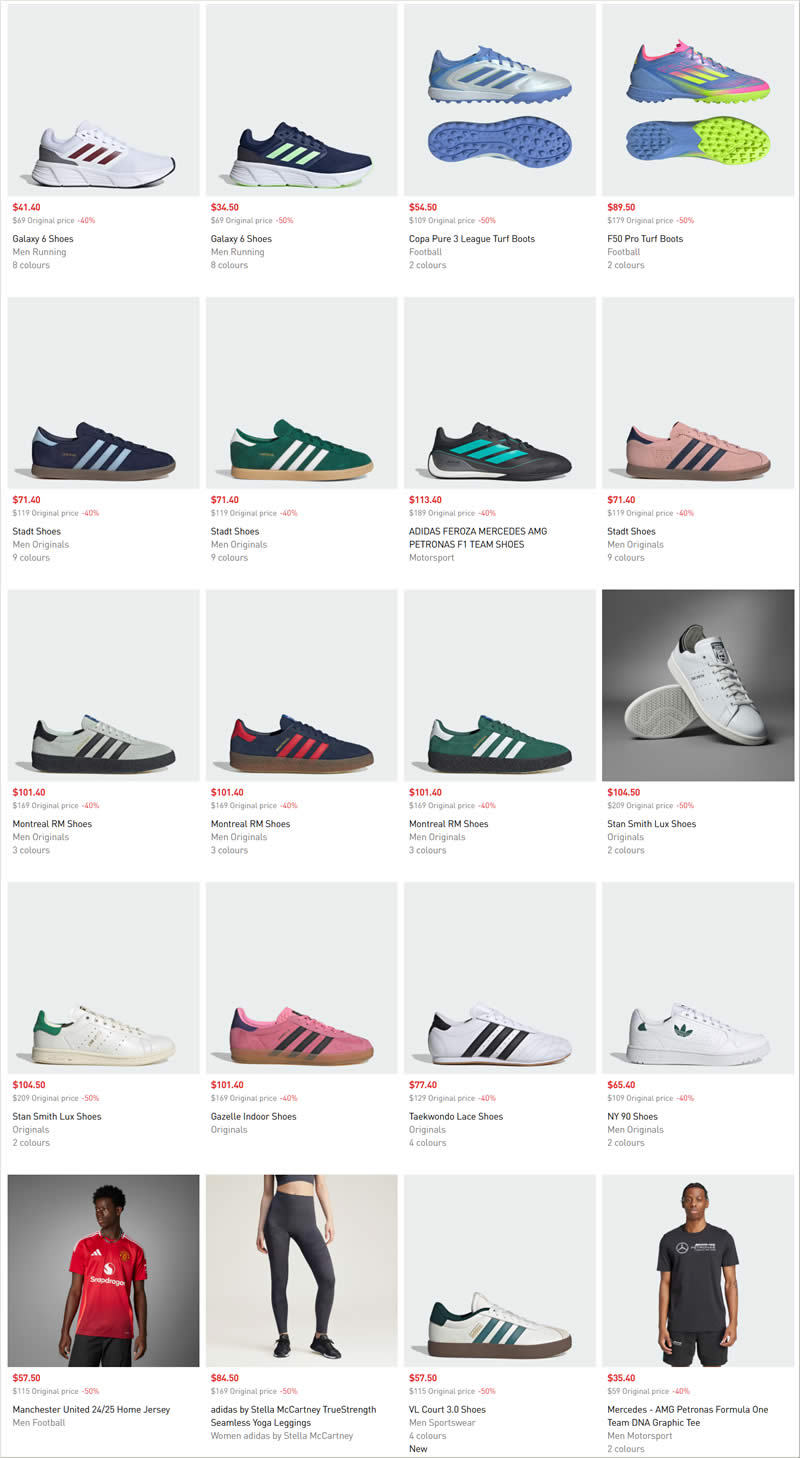Open the pink F50 Pro Turf Boots thumbnail

coord(697,100)
